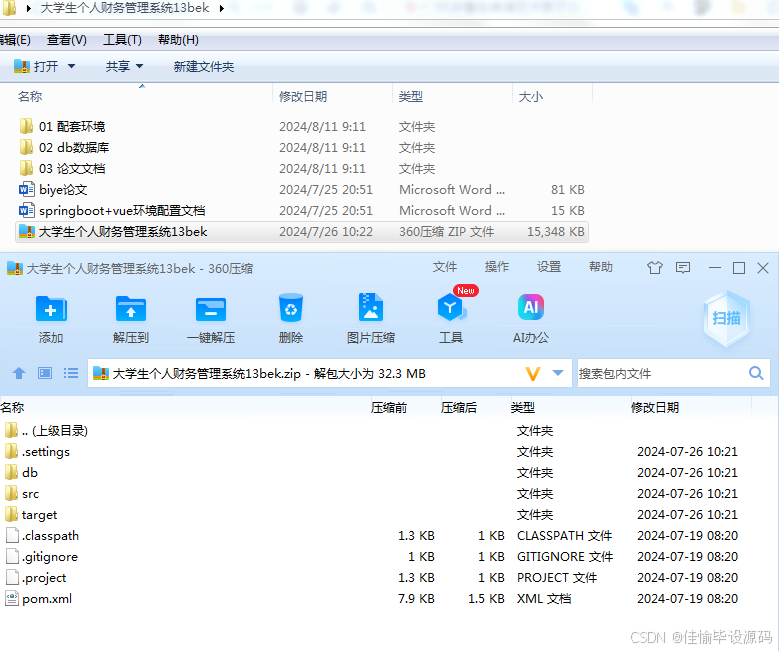
Task: Click the 15,348 KB size cell
Action: tap(555, 232)
